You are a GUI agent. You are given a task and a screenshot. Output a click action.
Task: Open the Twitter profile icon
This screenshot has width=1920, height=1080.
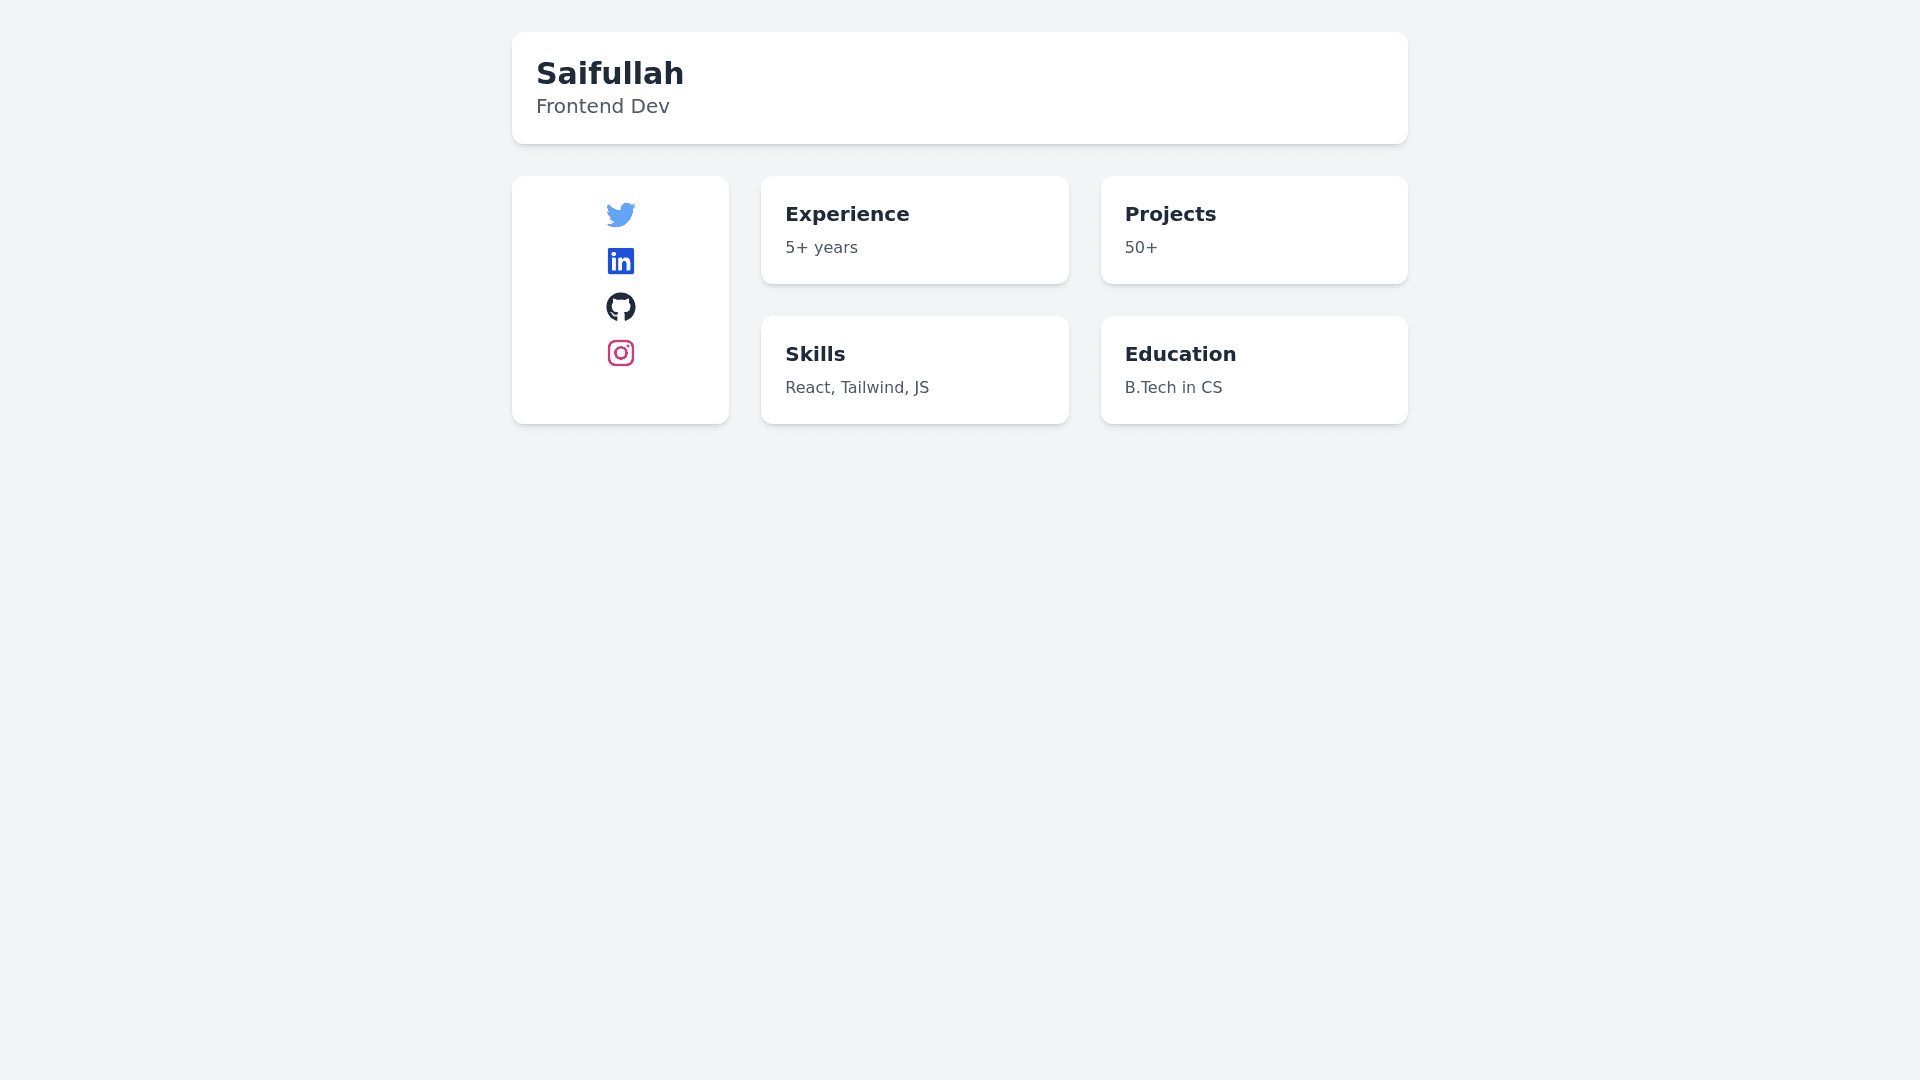tap(620, 215)
